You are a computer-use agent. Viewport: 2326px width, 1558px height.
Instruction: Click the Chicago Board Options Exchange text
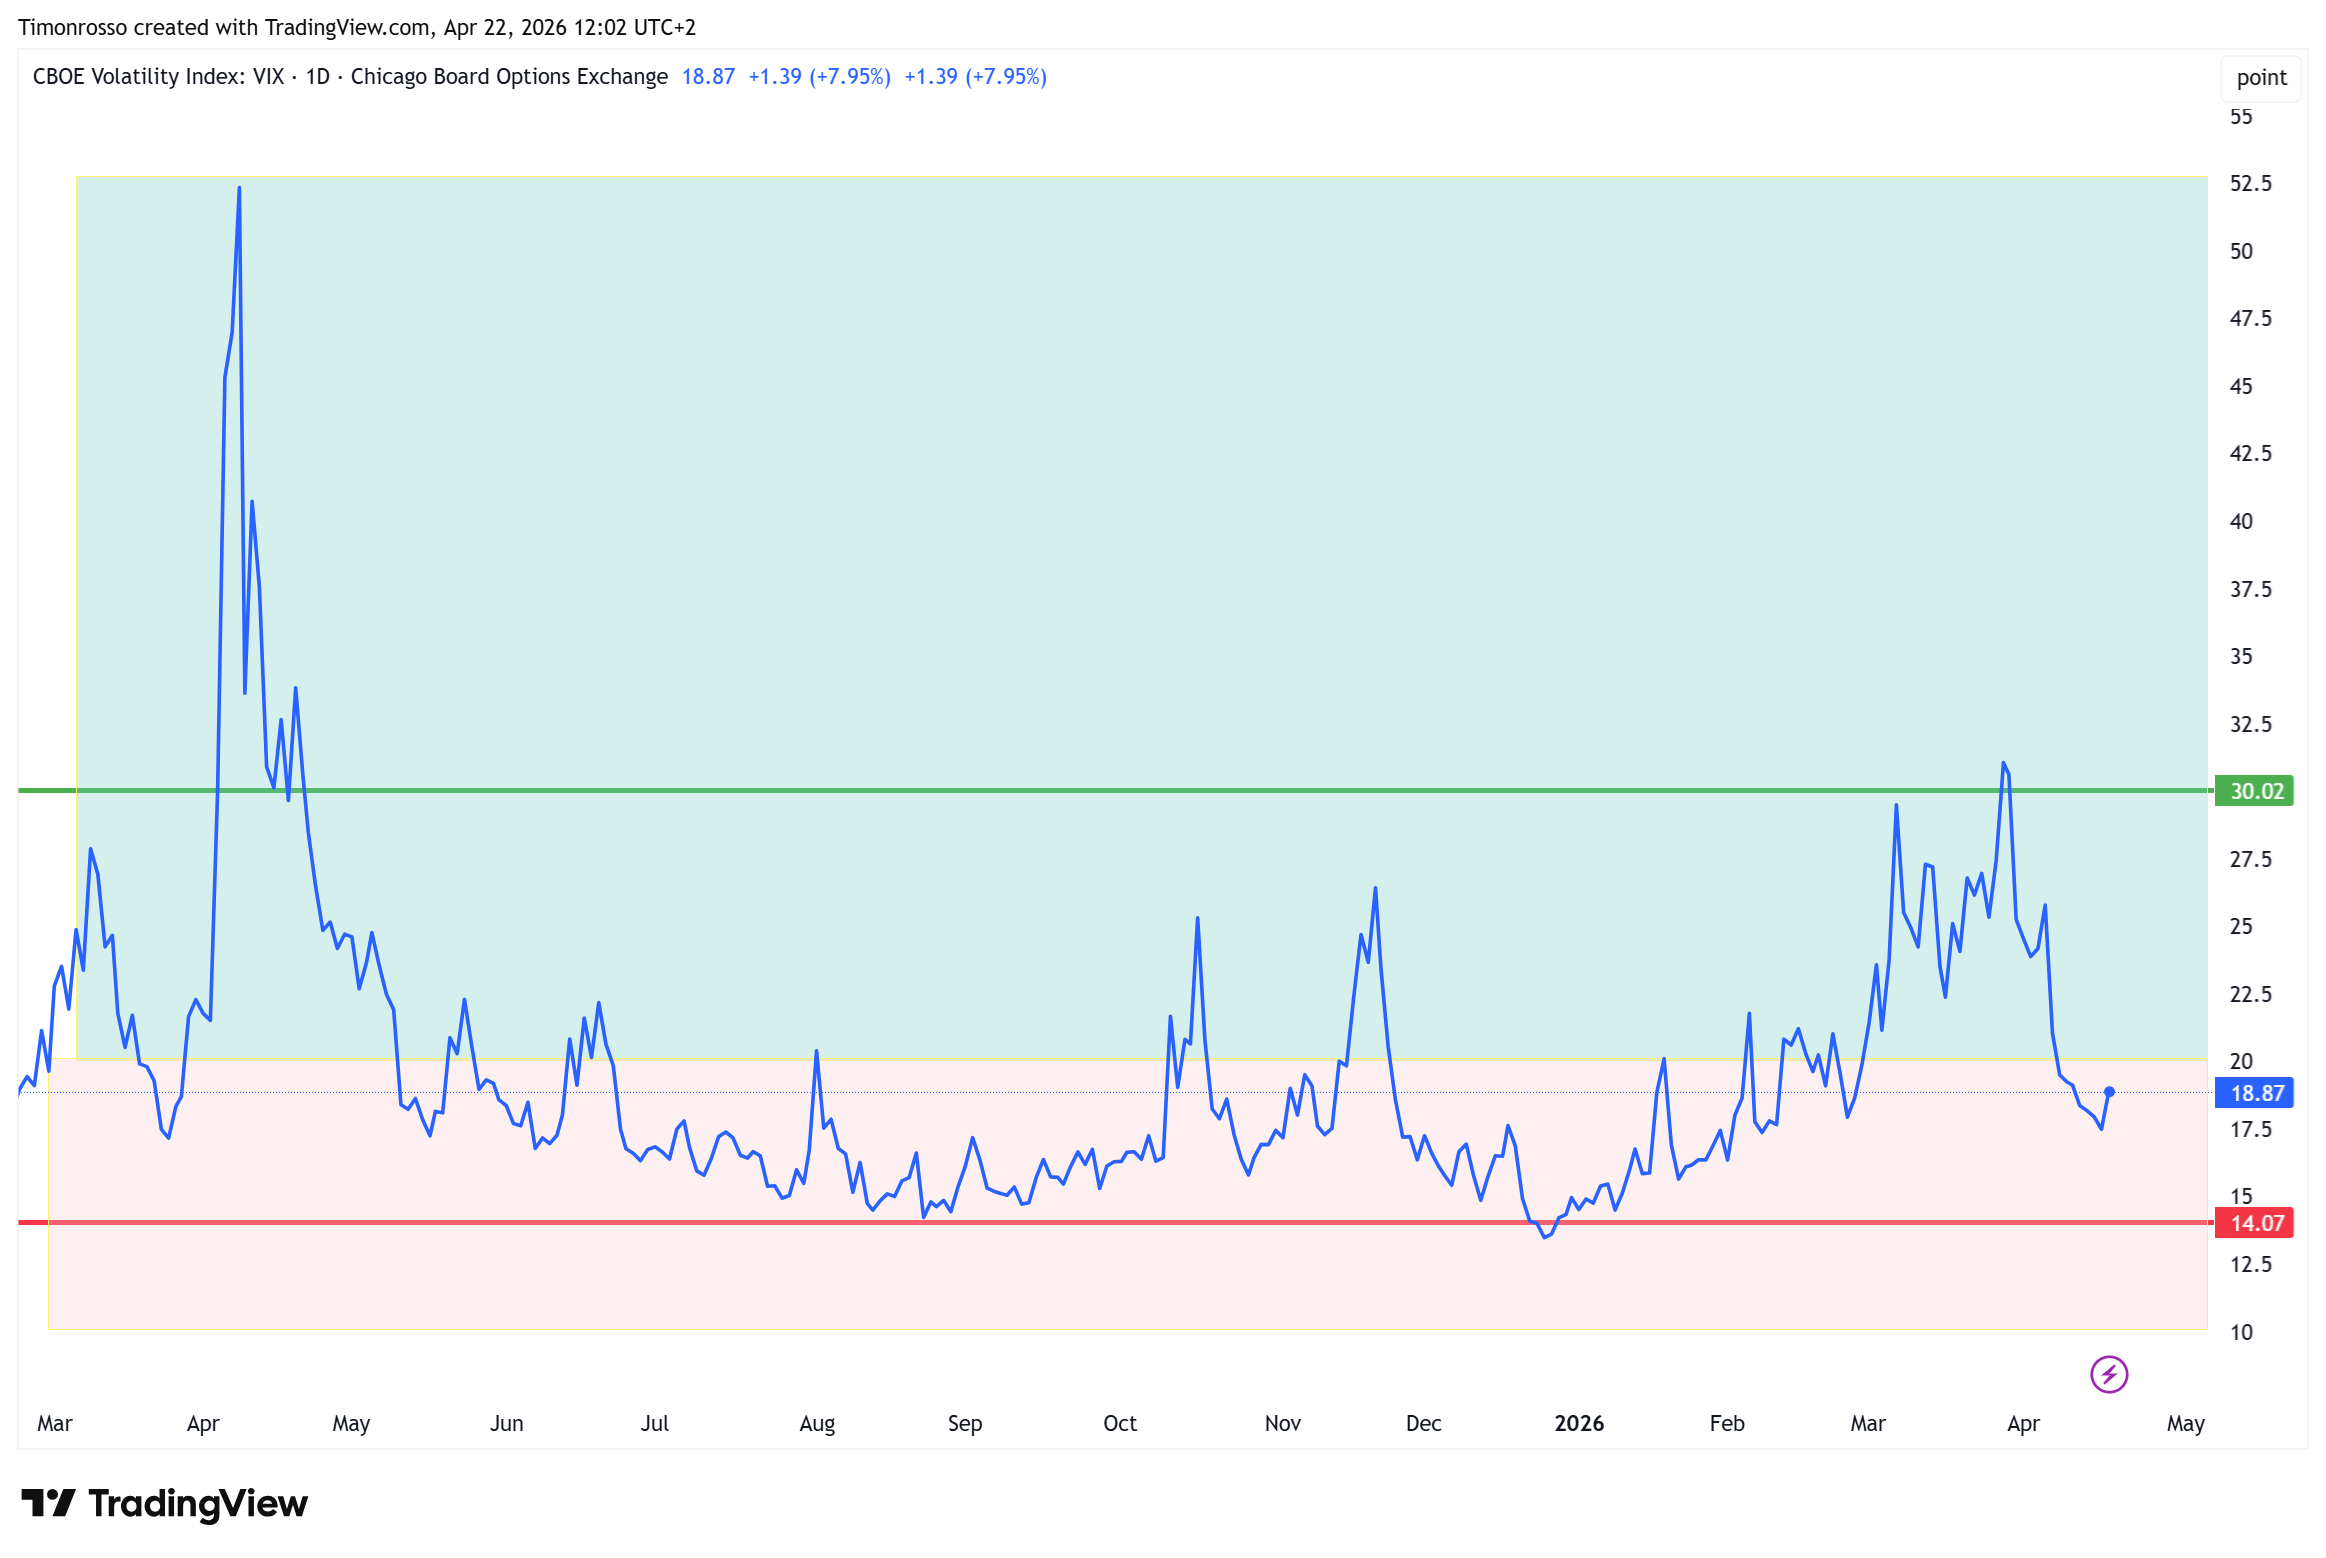tap(509, 77)
